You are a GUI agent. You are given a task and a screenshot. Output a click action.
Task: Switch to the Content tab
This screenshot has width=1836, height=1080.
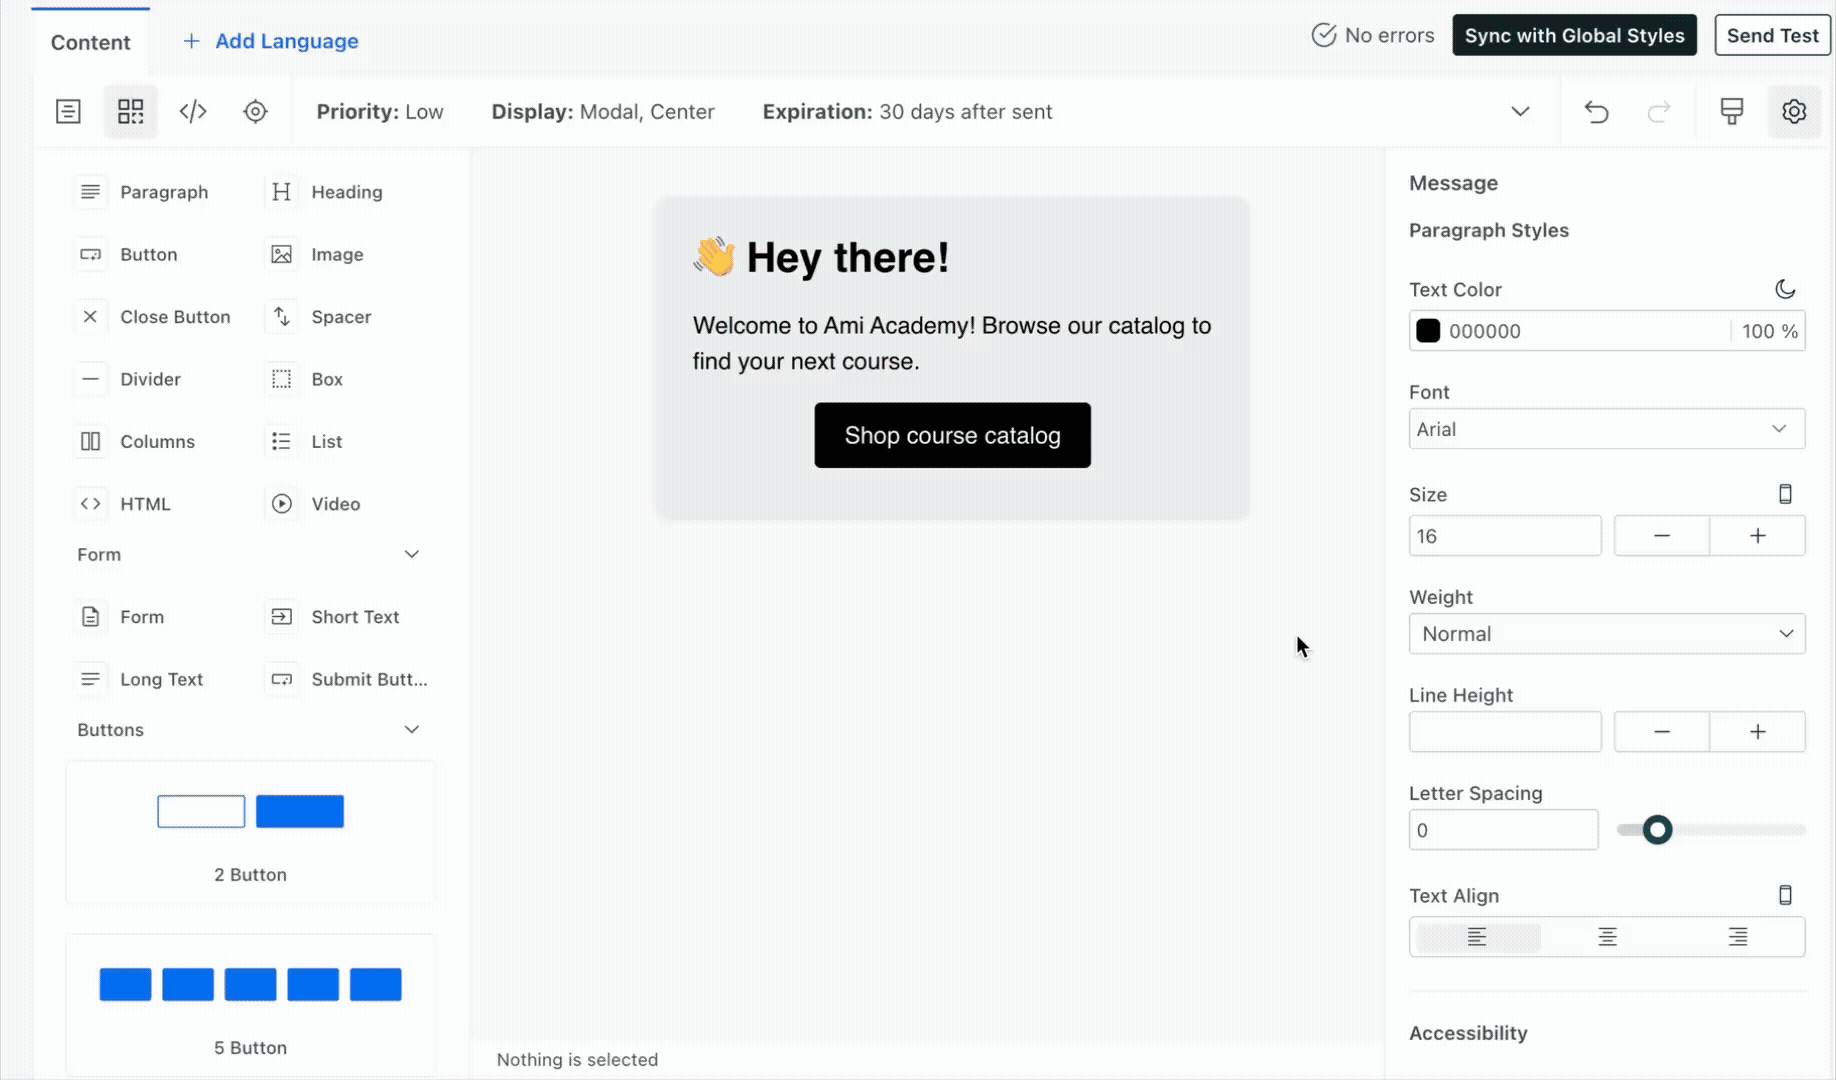point(90,42)
